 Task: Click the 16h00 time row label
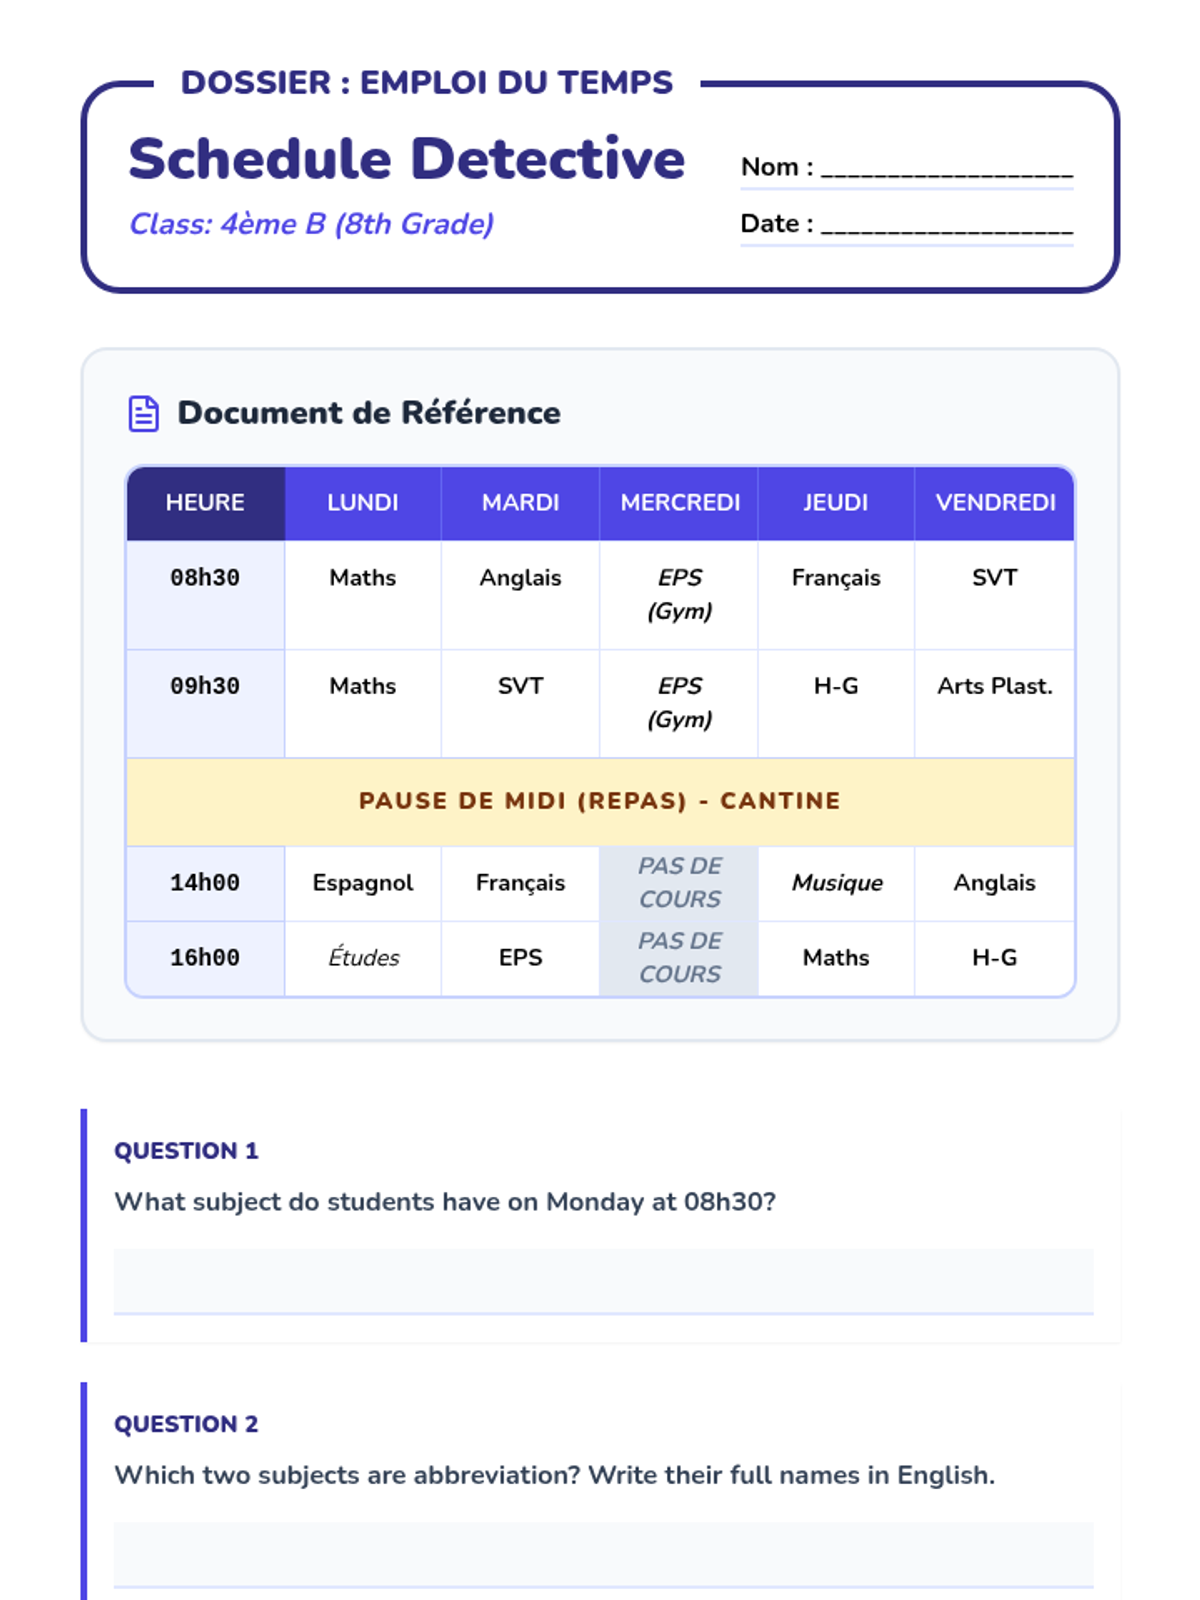click(205, 958)
